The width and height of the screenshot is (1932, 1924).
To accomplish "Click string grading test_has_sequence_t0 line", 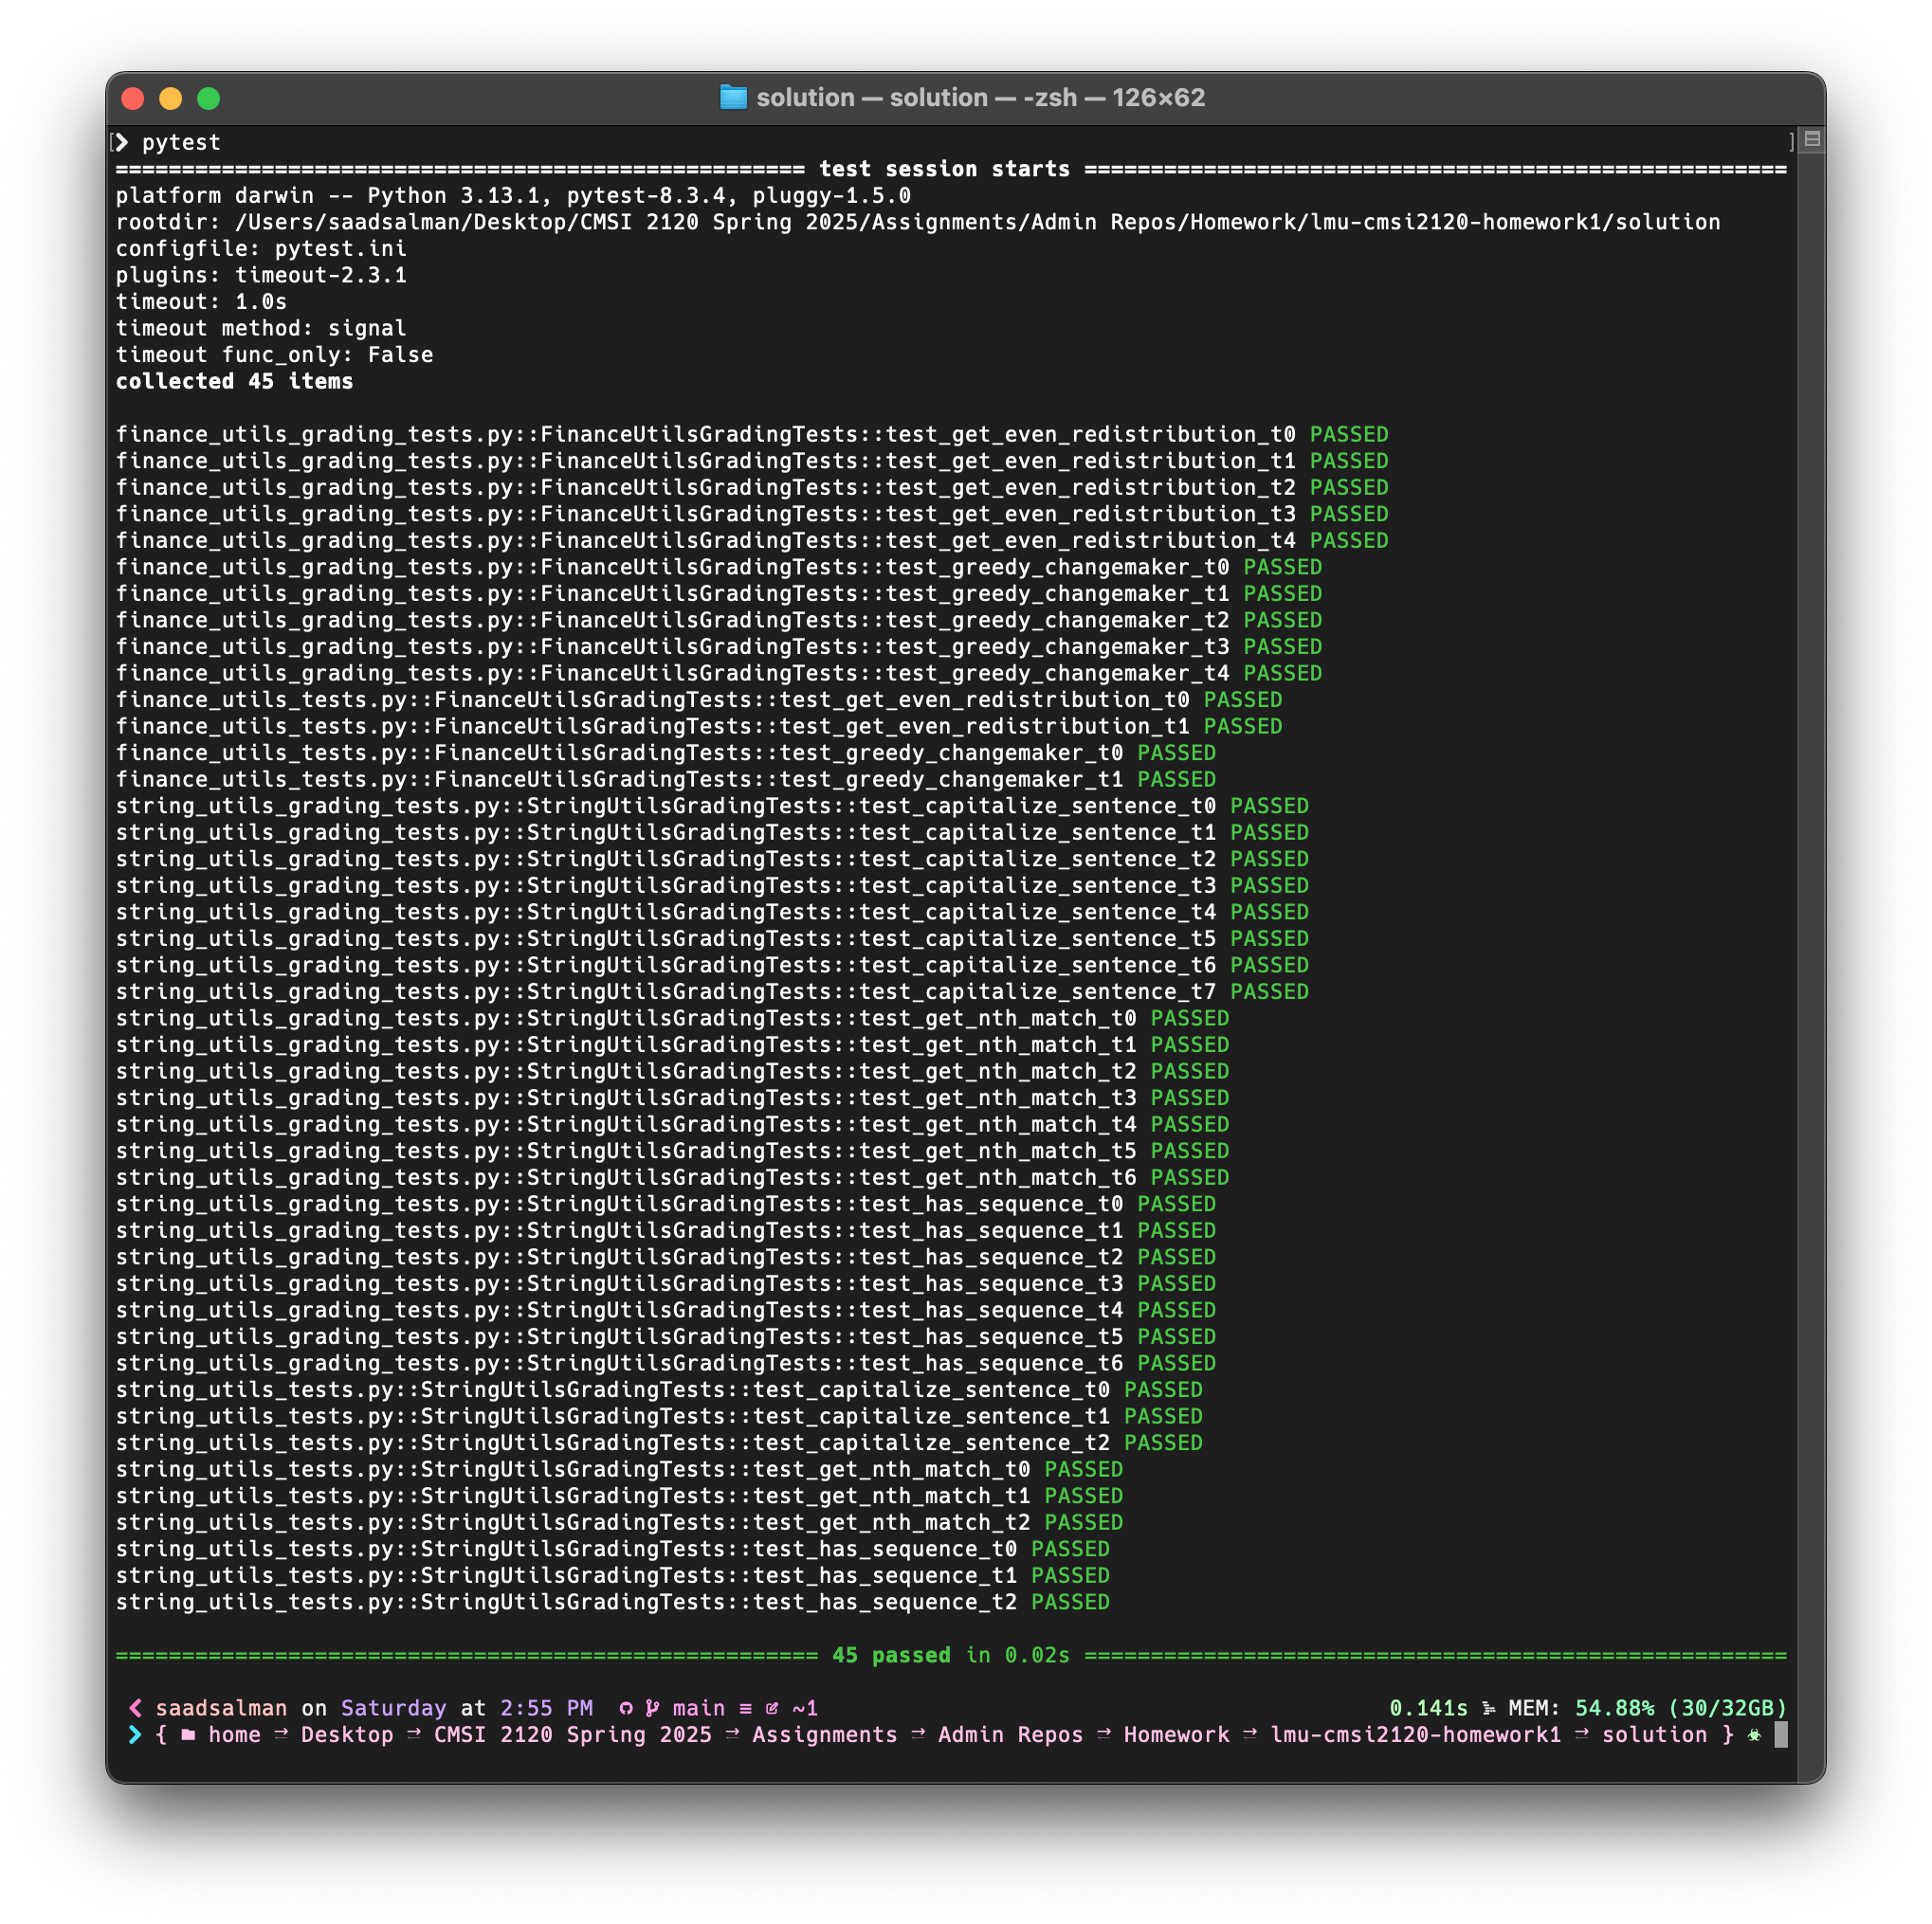I will [665, 1204].
